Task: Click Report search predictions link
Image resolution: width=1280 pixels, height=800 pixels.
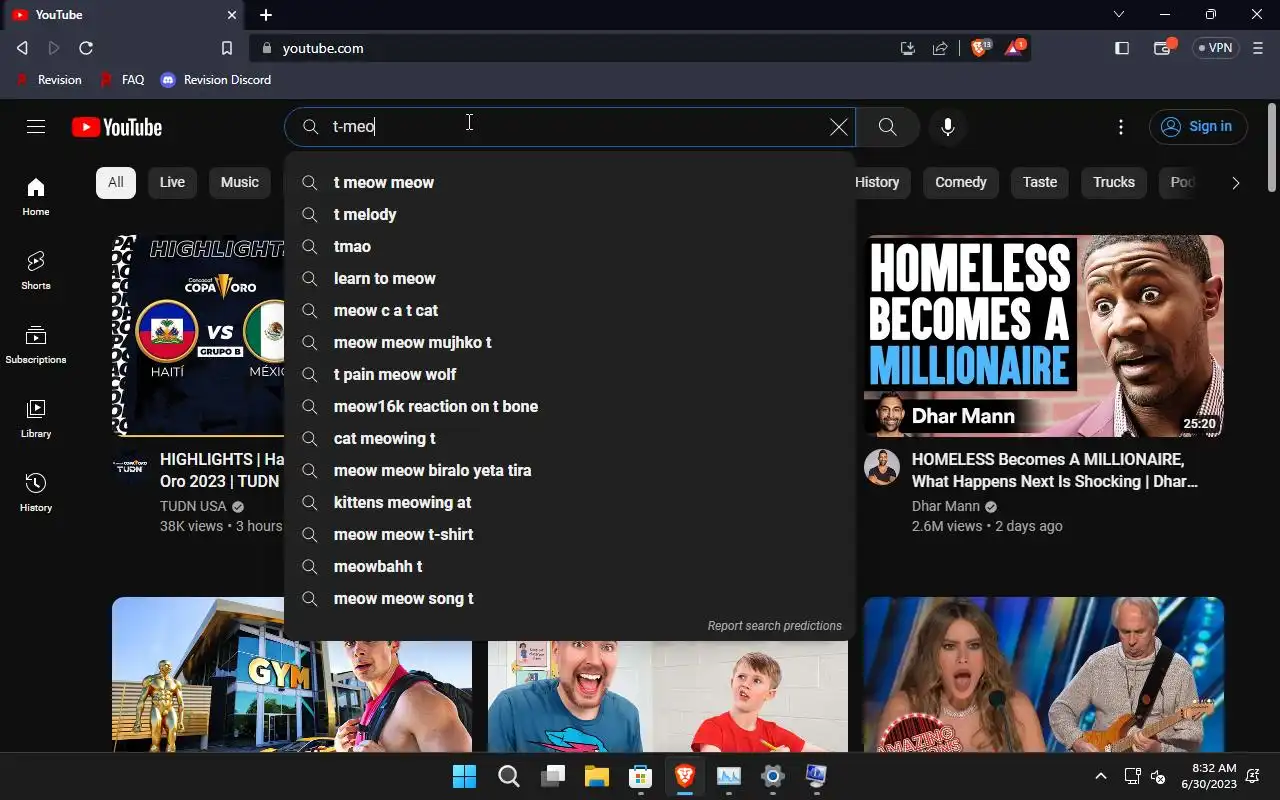Action: (x=774, y=626)
